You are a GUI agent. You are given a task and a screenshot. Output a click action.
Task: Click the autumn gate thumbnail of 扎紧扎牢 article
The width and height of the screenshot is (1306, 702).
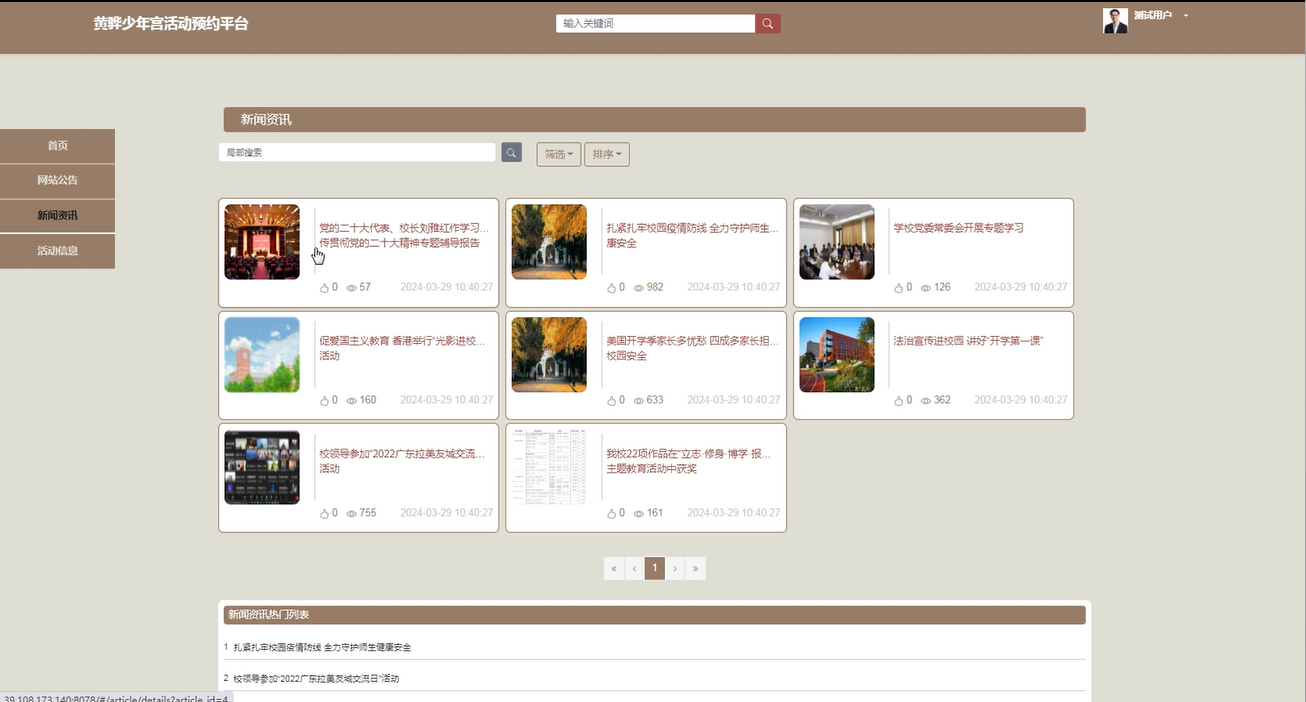click(549, 242)
